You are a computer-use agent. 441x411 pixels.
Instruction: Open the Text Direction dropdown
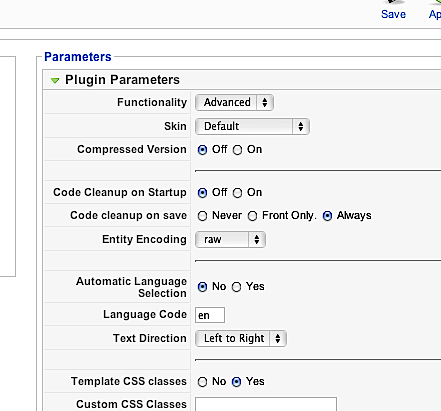(x=241, y=339)
